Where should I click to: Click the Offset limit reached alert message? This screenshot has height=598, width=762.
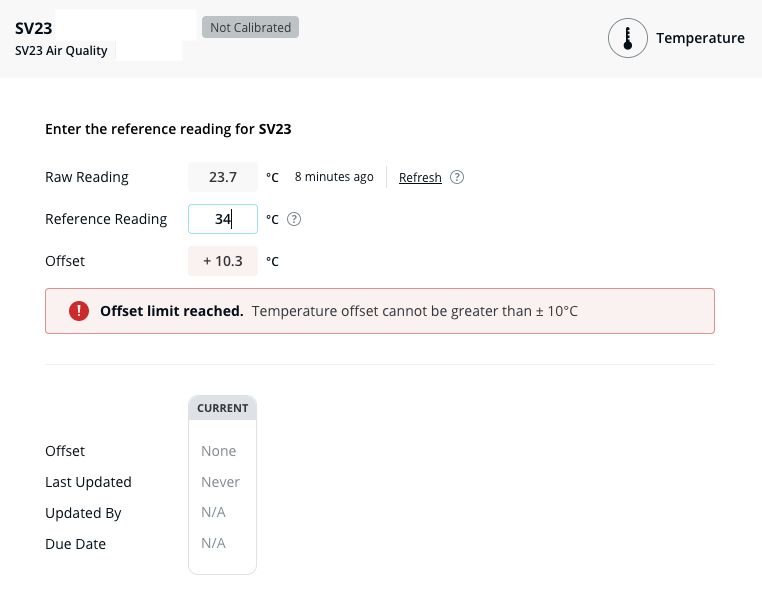point(380,311)
